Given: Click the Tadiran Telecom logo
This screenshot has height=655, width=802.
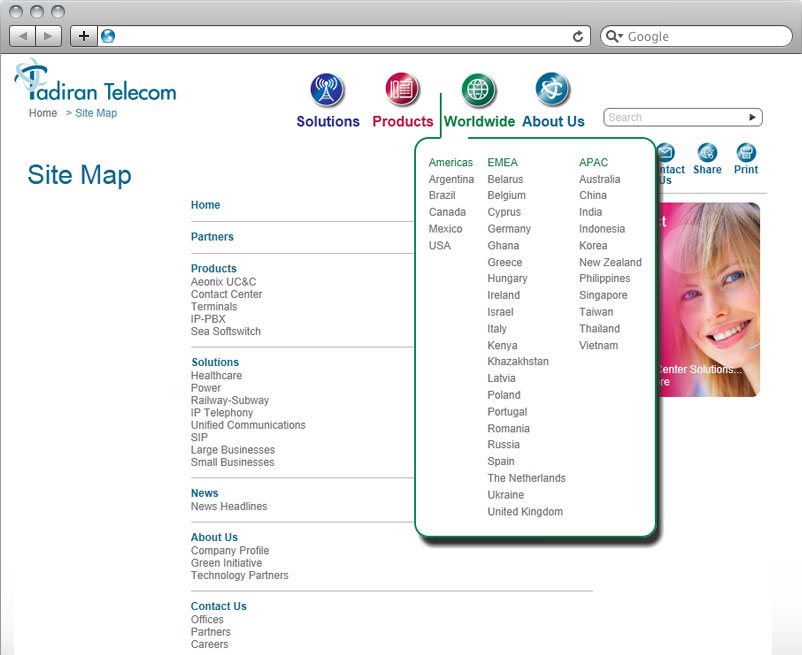Looking at the screenshot, I should (x=96, y=84).
